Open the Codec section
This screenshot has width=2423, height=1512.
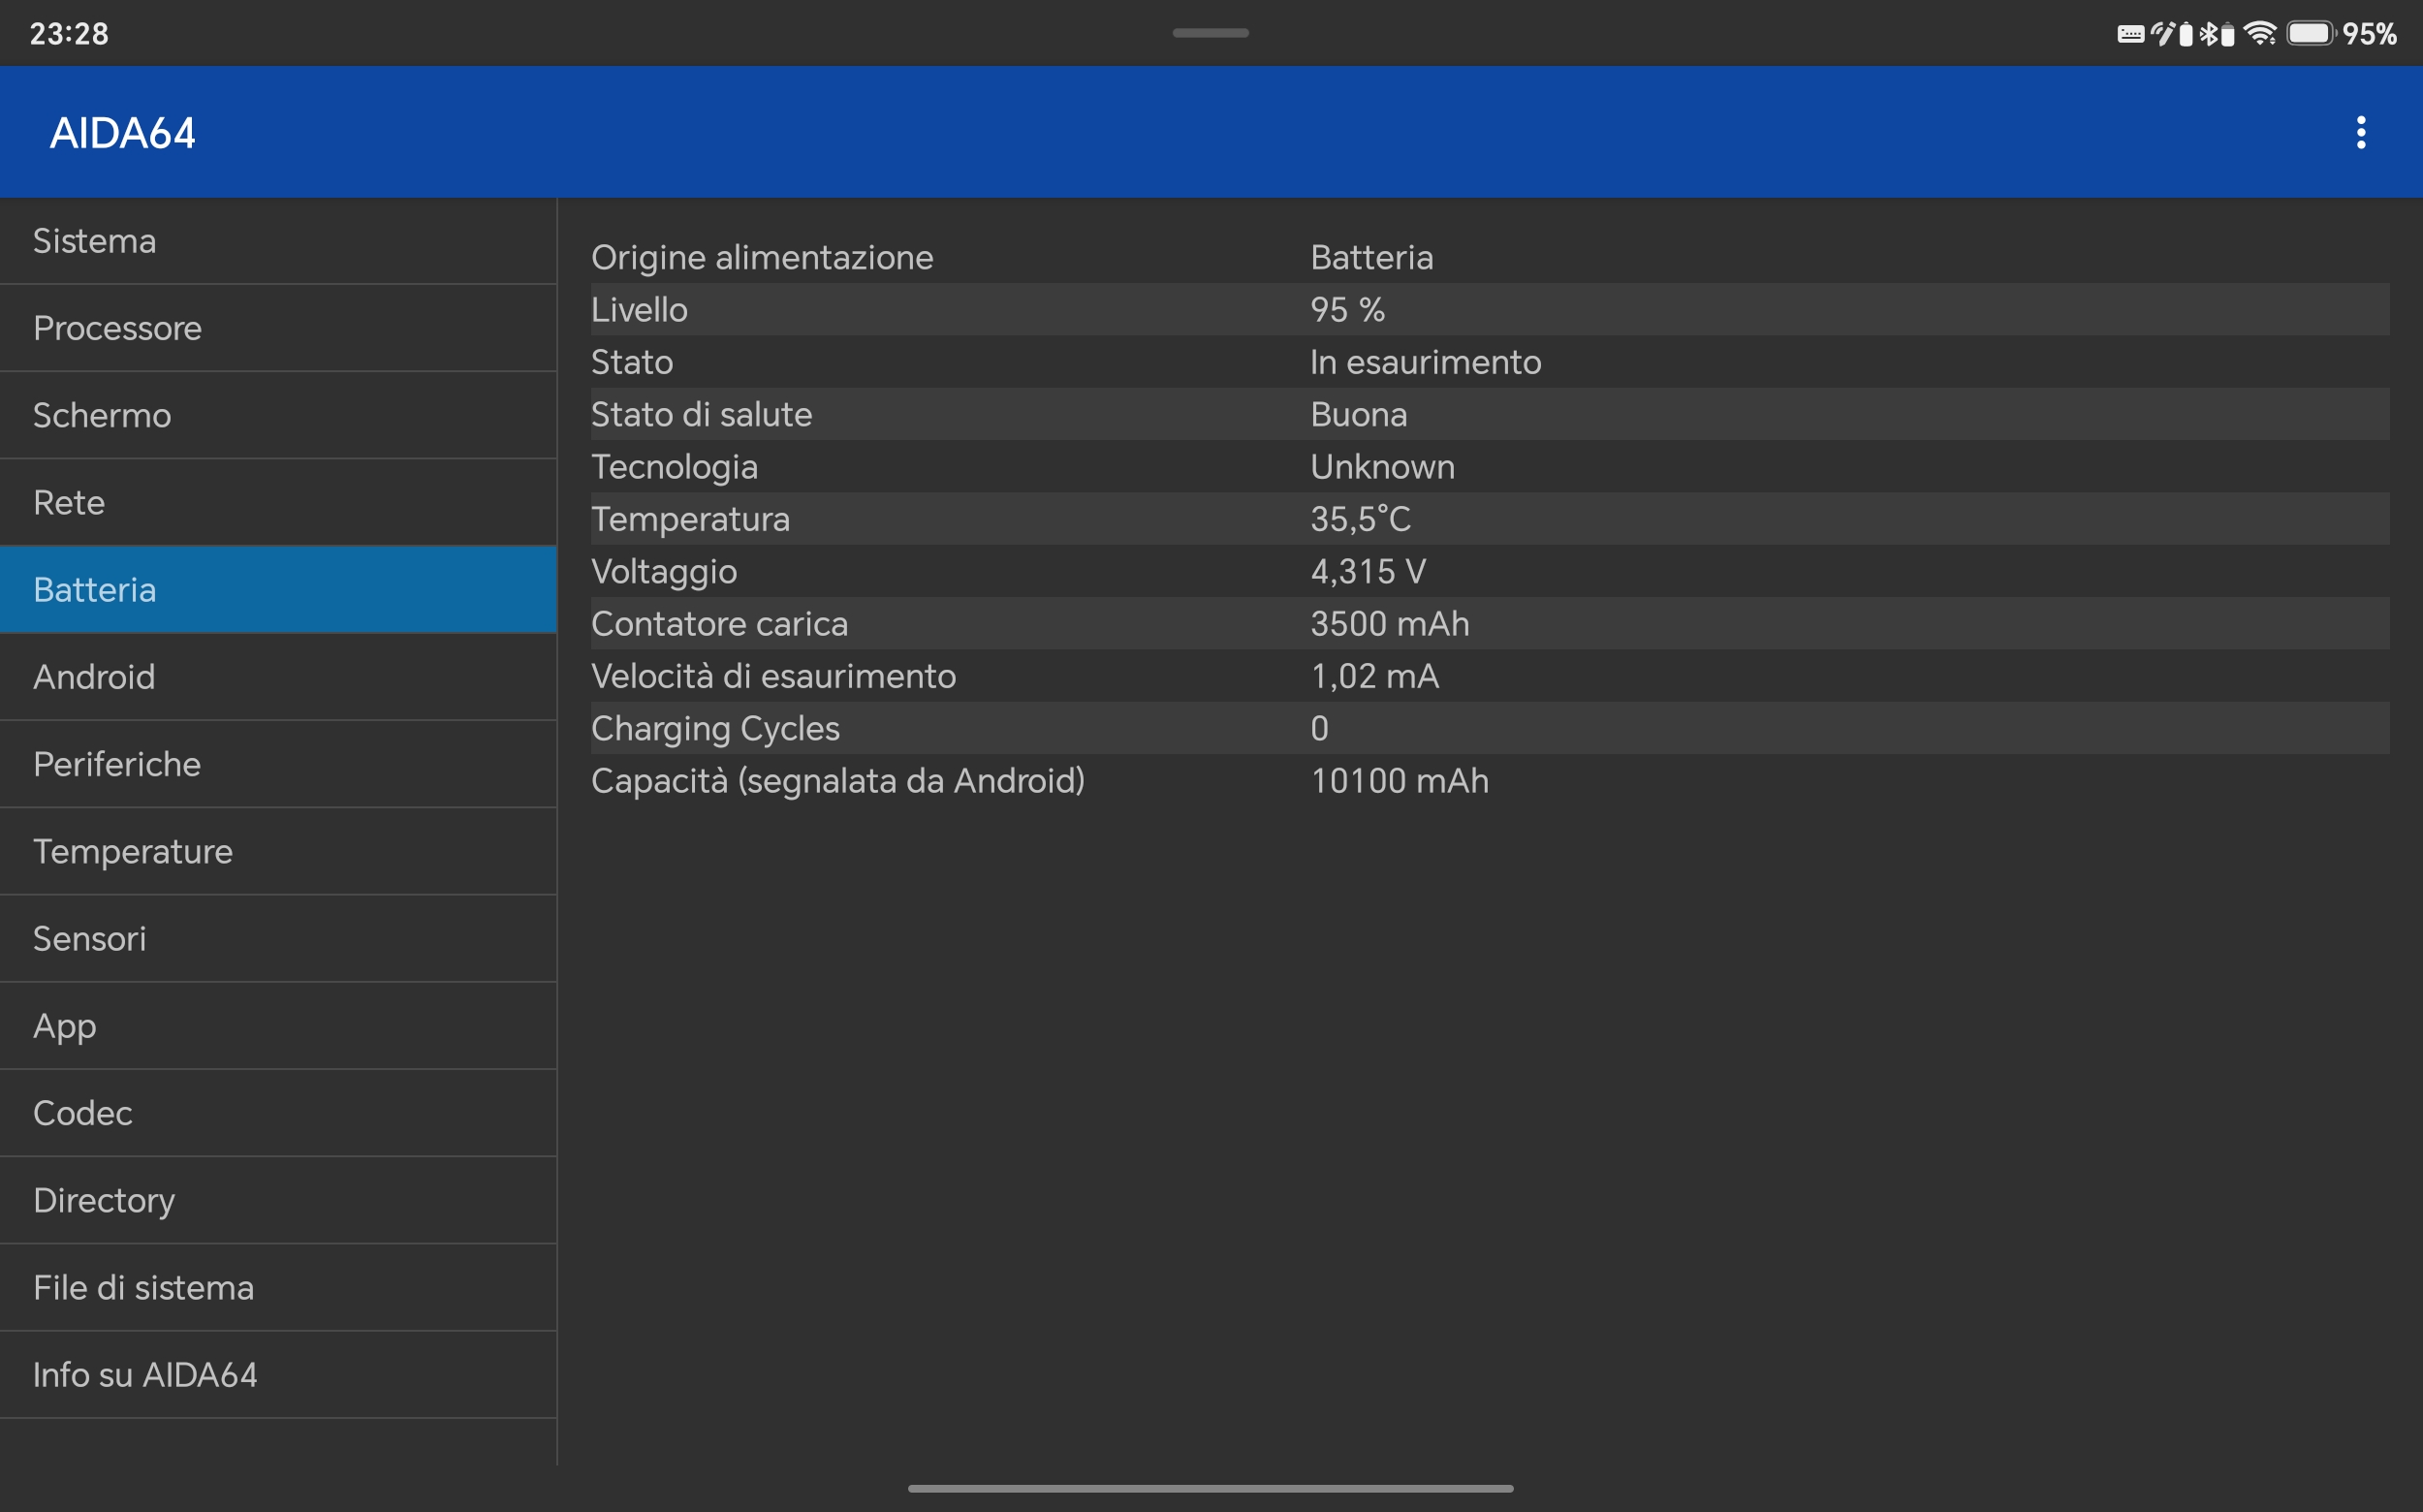click(x=278, y=1113)
